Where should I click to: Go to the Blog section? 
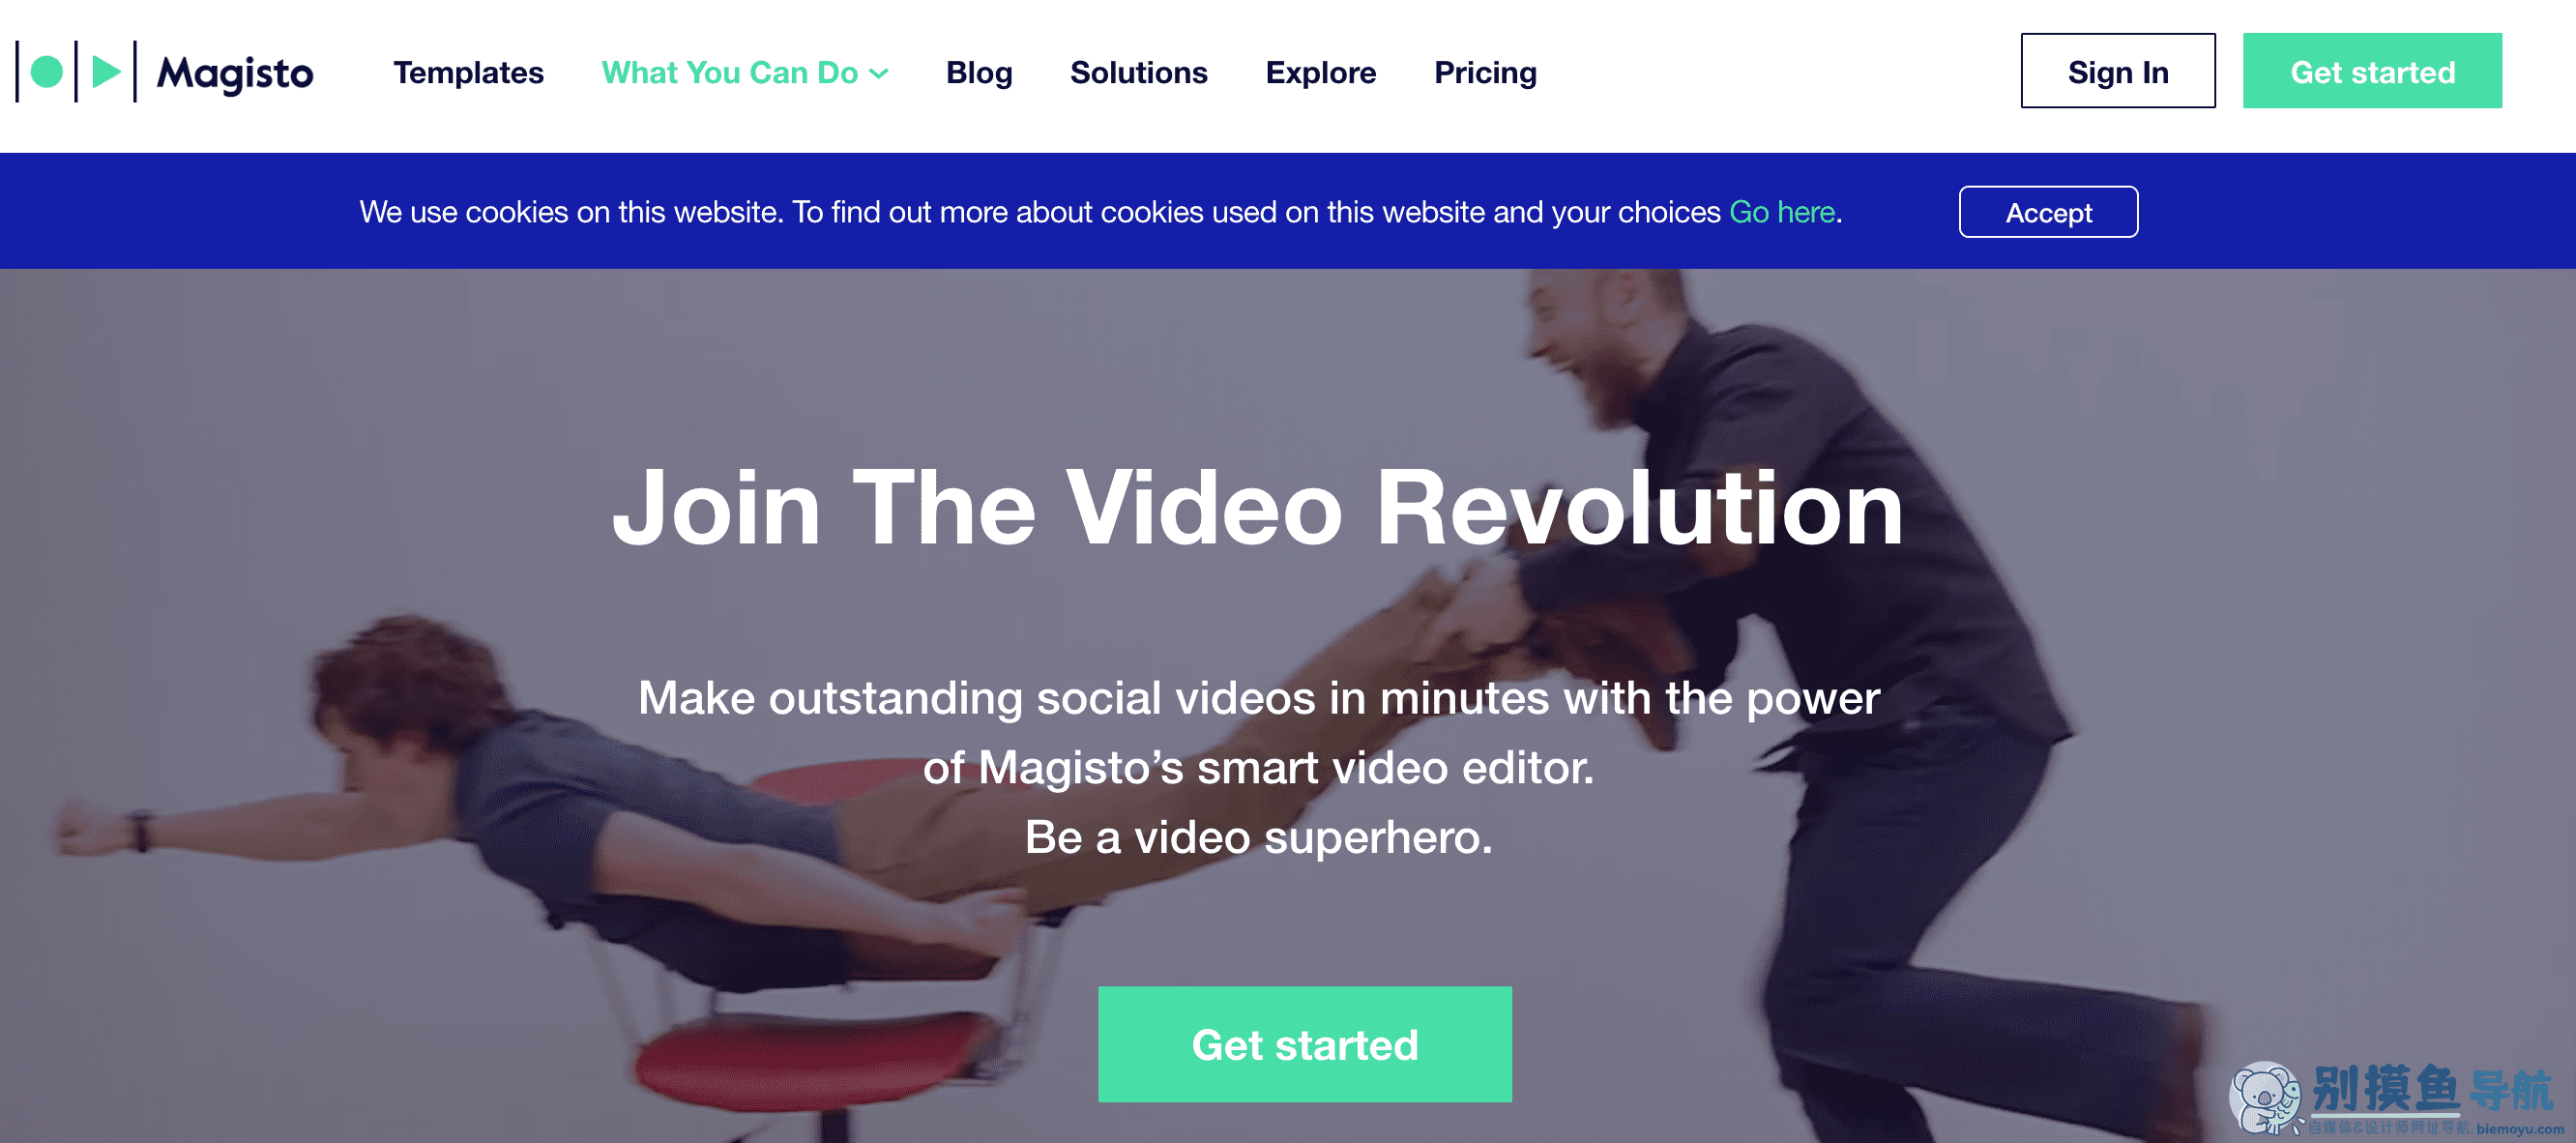(x=979, y=73)
